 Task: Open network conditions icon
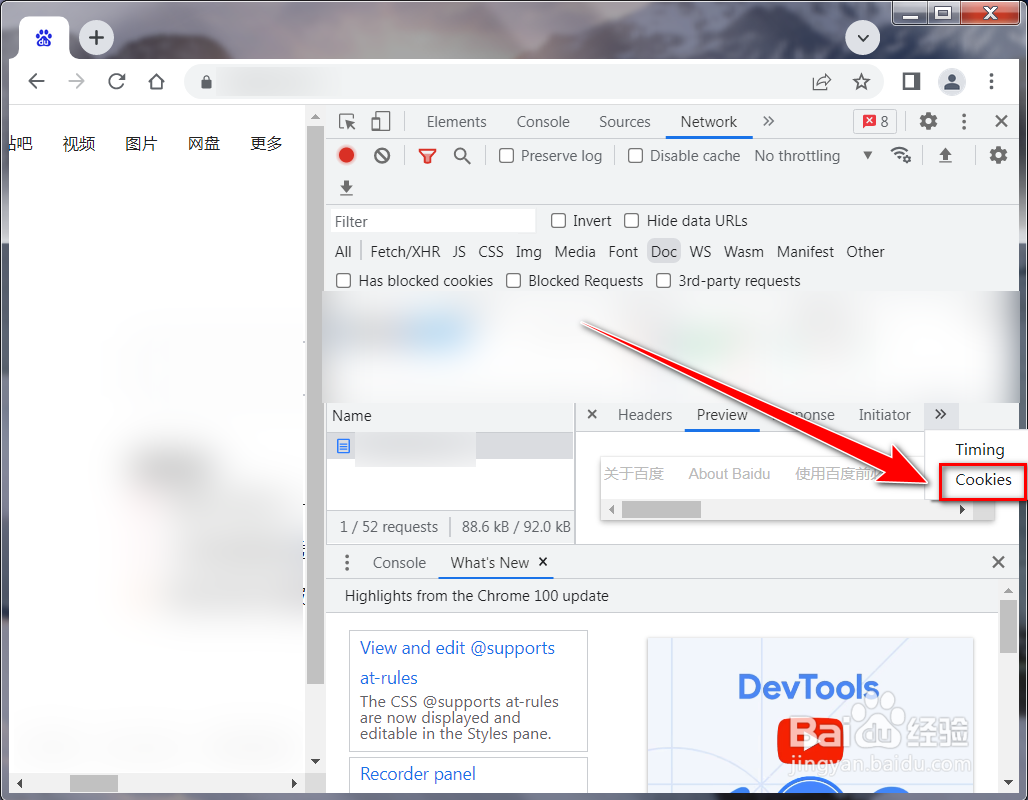point(901,155)
